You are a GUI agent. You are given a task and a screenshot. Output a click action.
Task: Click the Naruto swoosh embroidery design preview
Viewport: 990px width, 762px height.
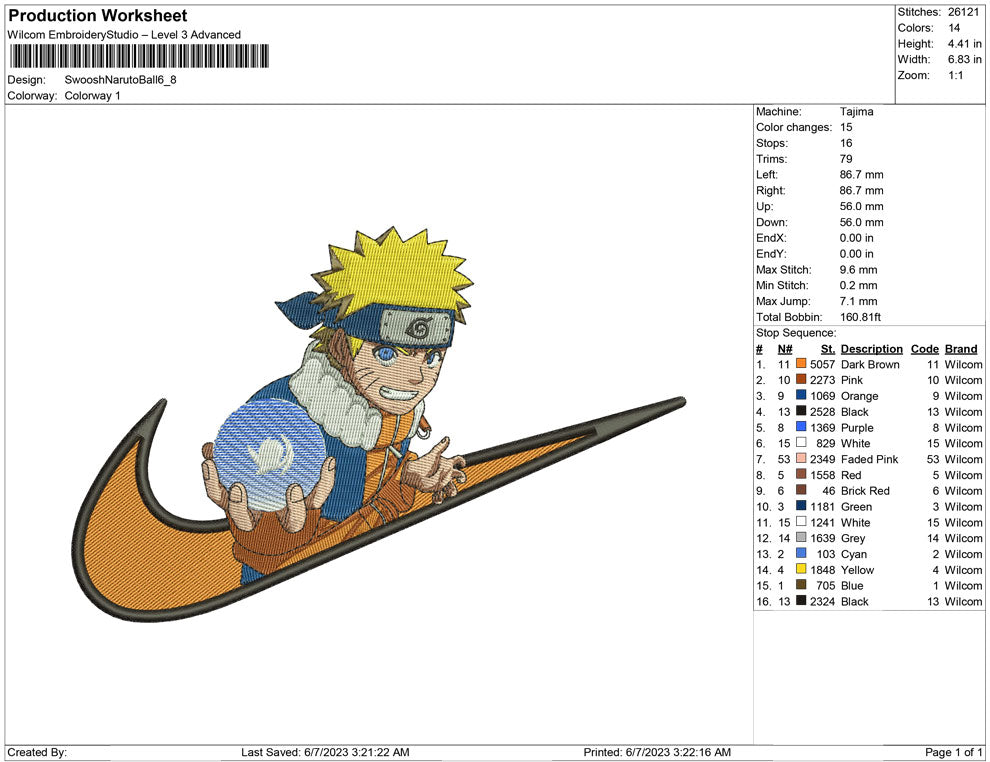379,423
